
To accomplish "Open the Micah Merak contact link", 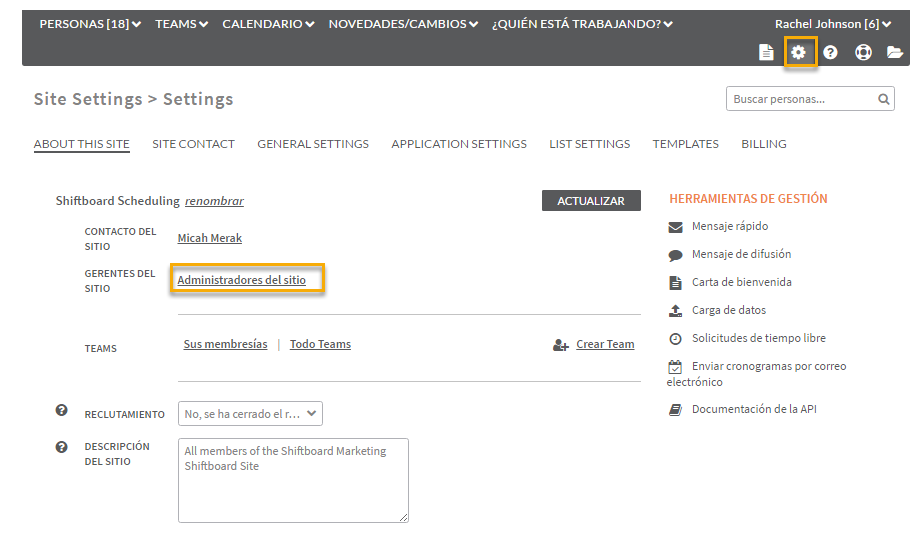I will tap(210, 238).
